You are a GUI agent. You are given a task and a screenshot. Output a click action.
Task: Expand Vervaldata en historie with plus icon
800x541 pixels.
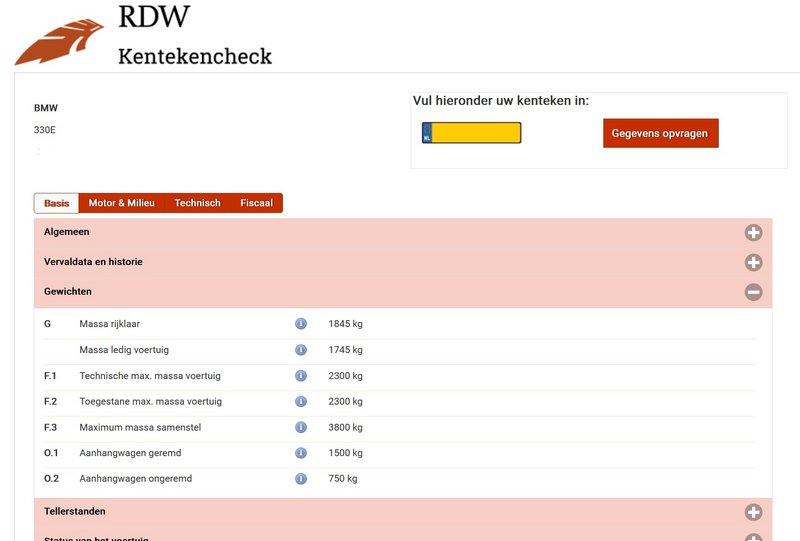pyautogui.click(x=754, y=262)
